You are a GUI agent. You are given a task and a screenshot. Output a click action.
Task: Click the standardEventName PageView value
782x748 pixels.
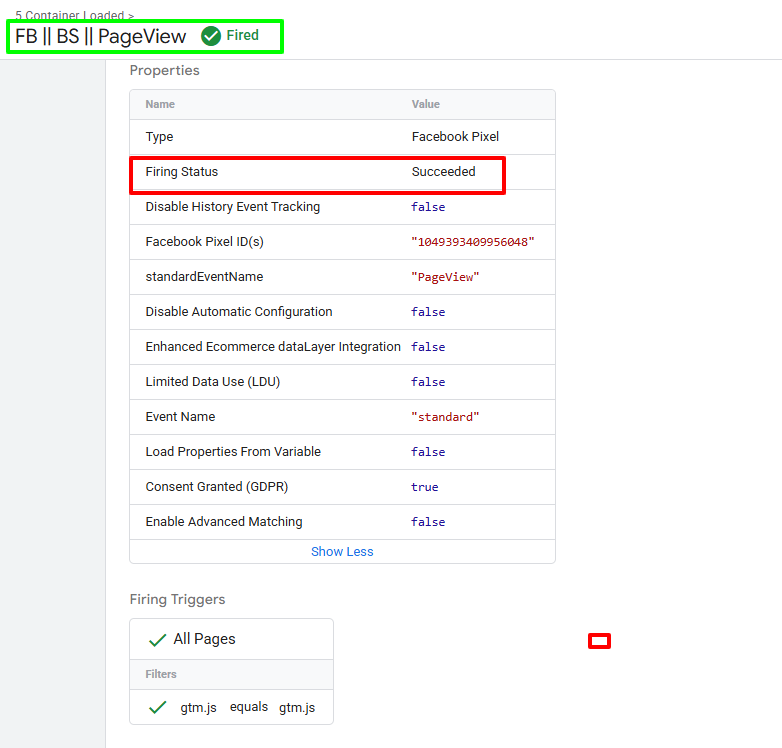[x=445, y=277]
